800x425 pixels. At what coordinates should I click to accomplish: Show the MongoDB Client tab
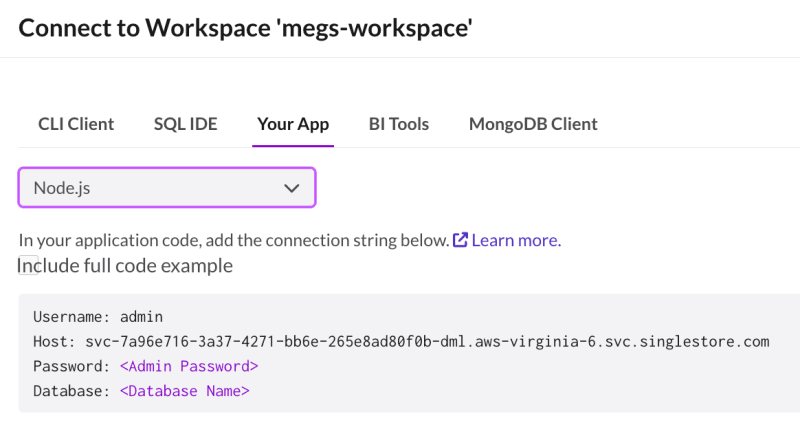533,124
